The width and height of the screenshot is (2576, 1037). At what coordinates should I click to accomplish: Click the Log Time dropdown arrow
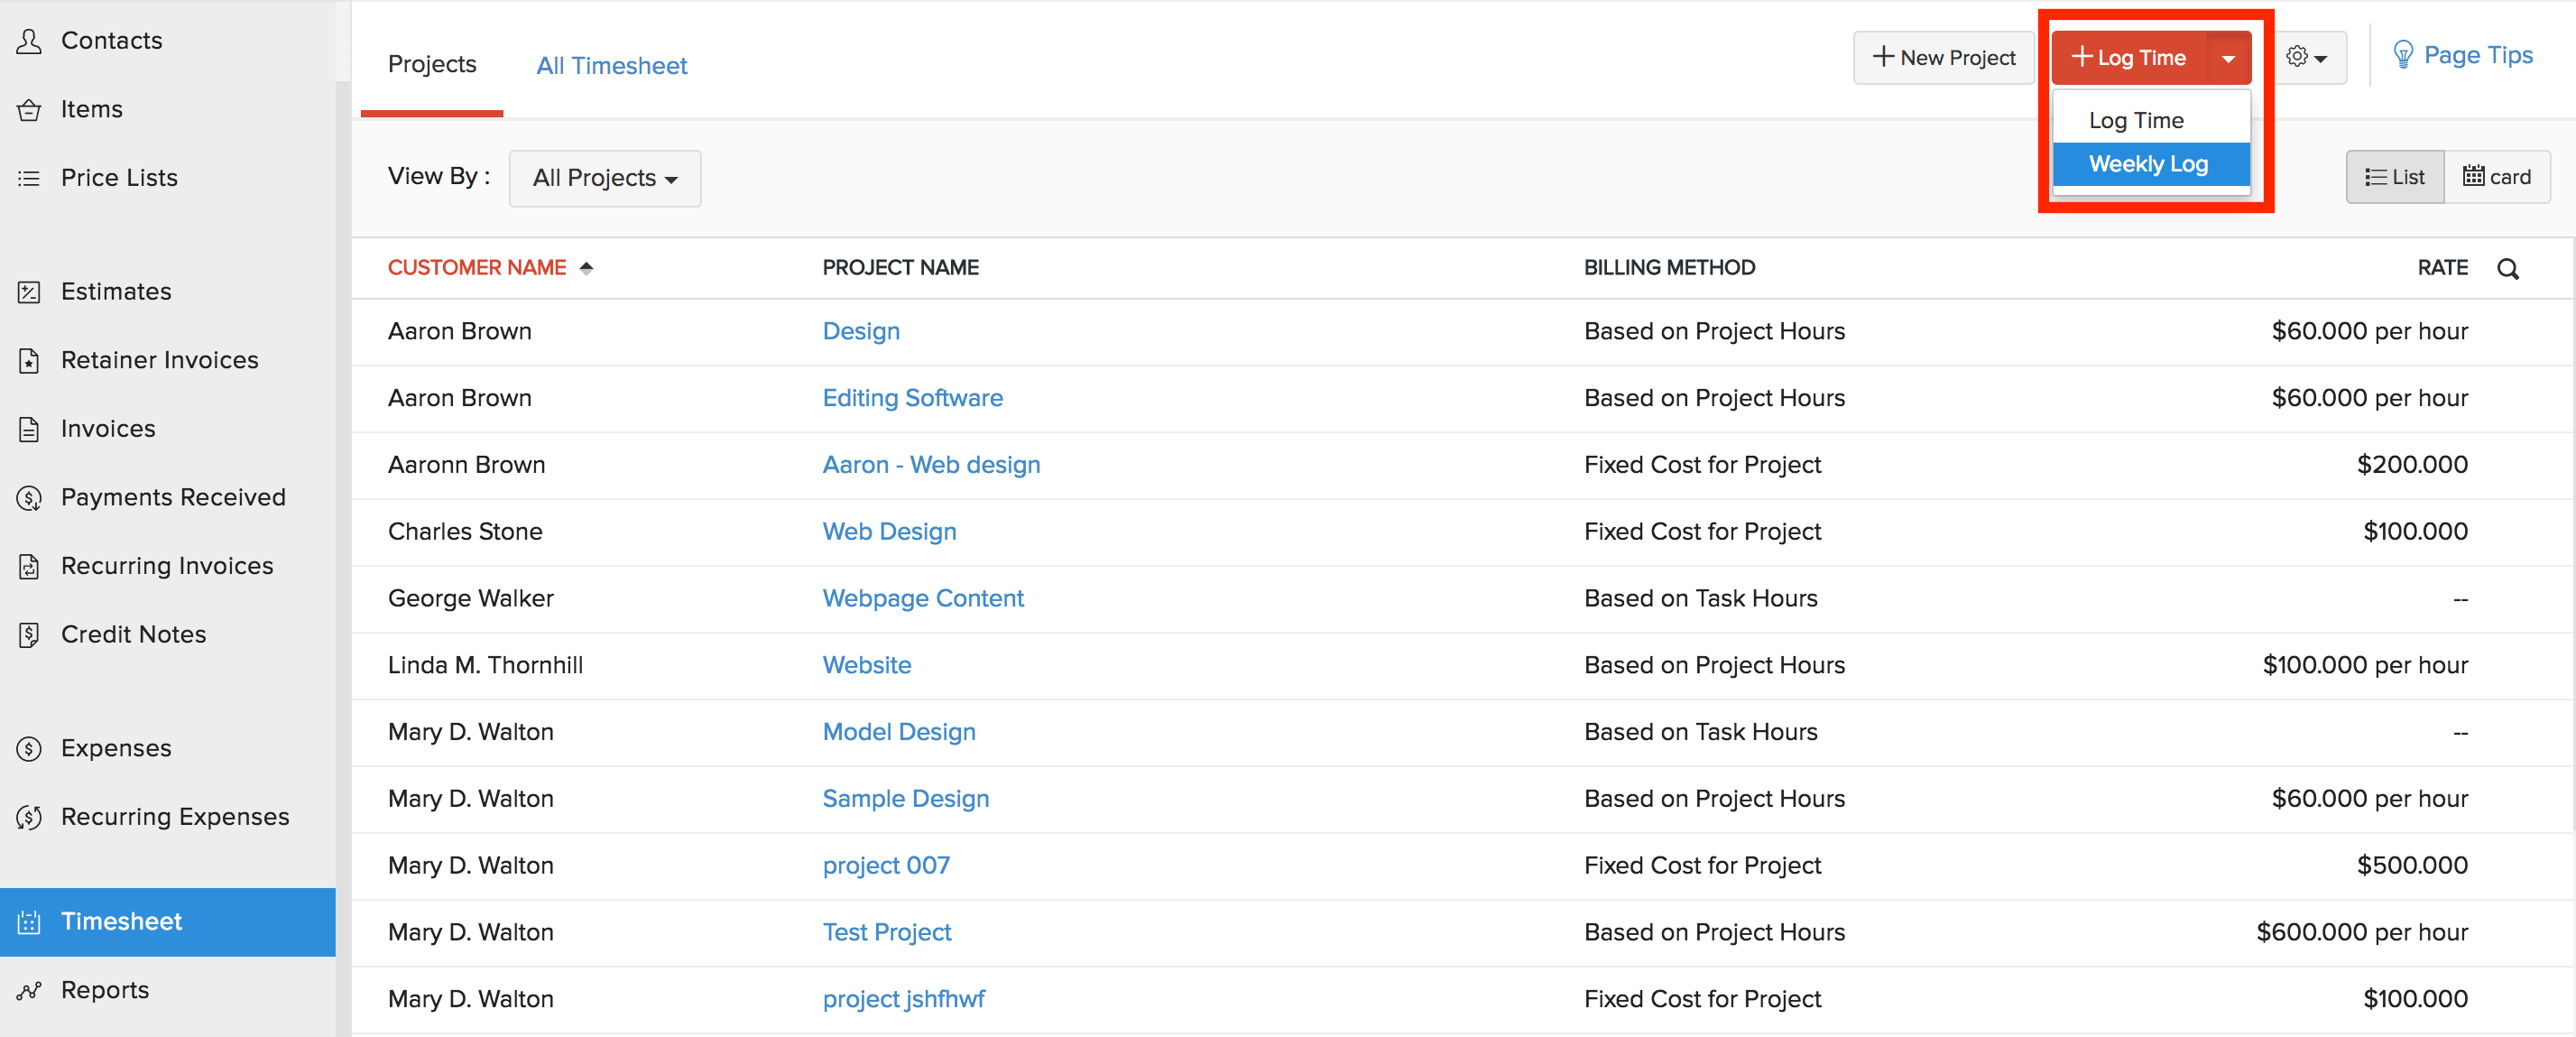(2228, 59)
